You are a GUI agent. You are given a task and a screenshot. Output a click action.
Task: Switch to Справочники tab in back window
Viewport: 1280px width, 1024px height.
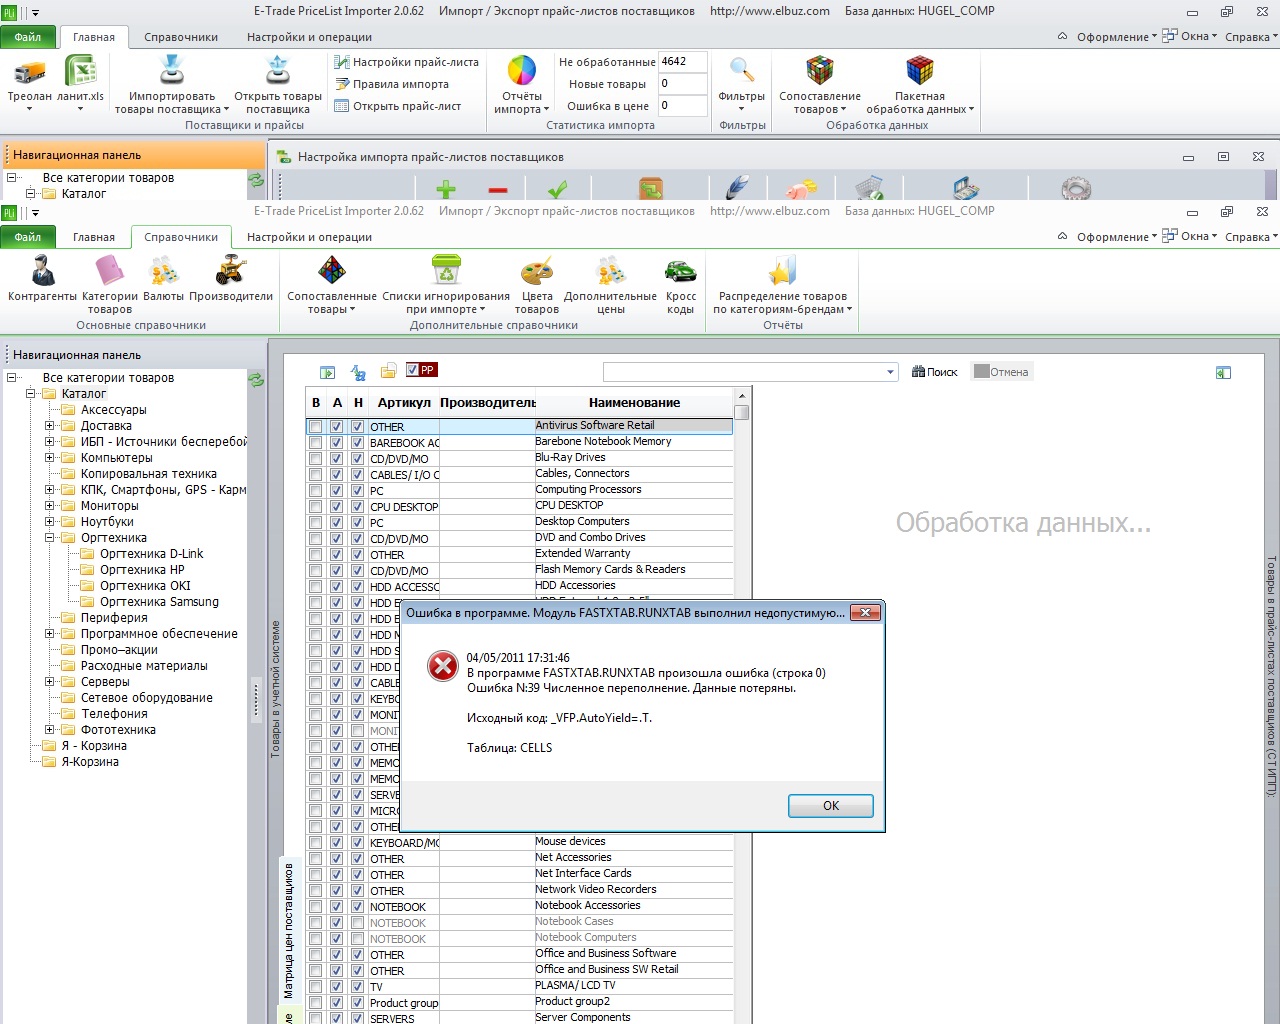click(x=181, y=37)
